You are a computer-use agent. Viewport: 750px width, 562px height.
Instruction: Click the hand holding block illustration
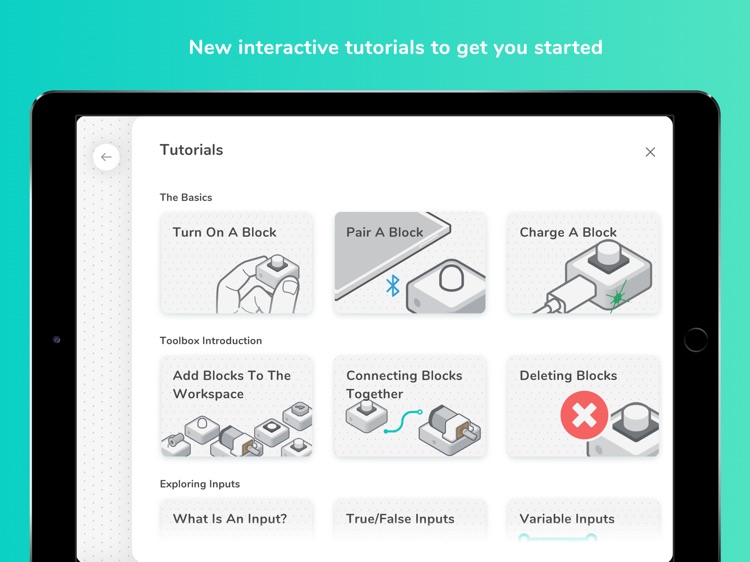tap(258, 285)
